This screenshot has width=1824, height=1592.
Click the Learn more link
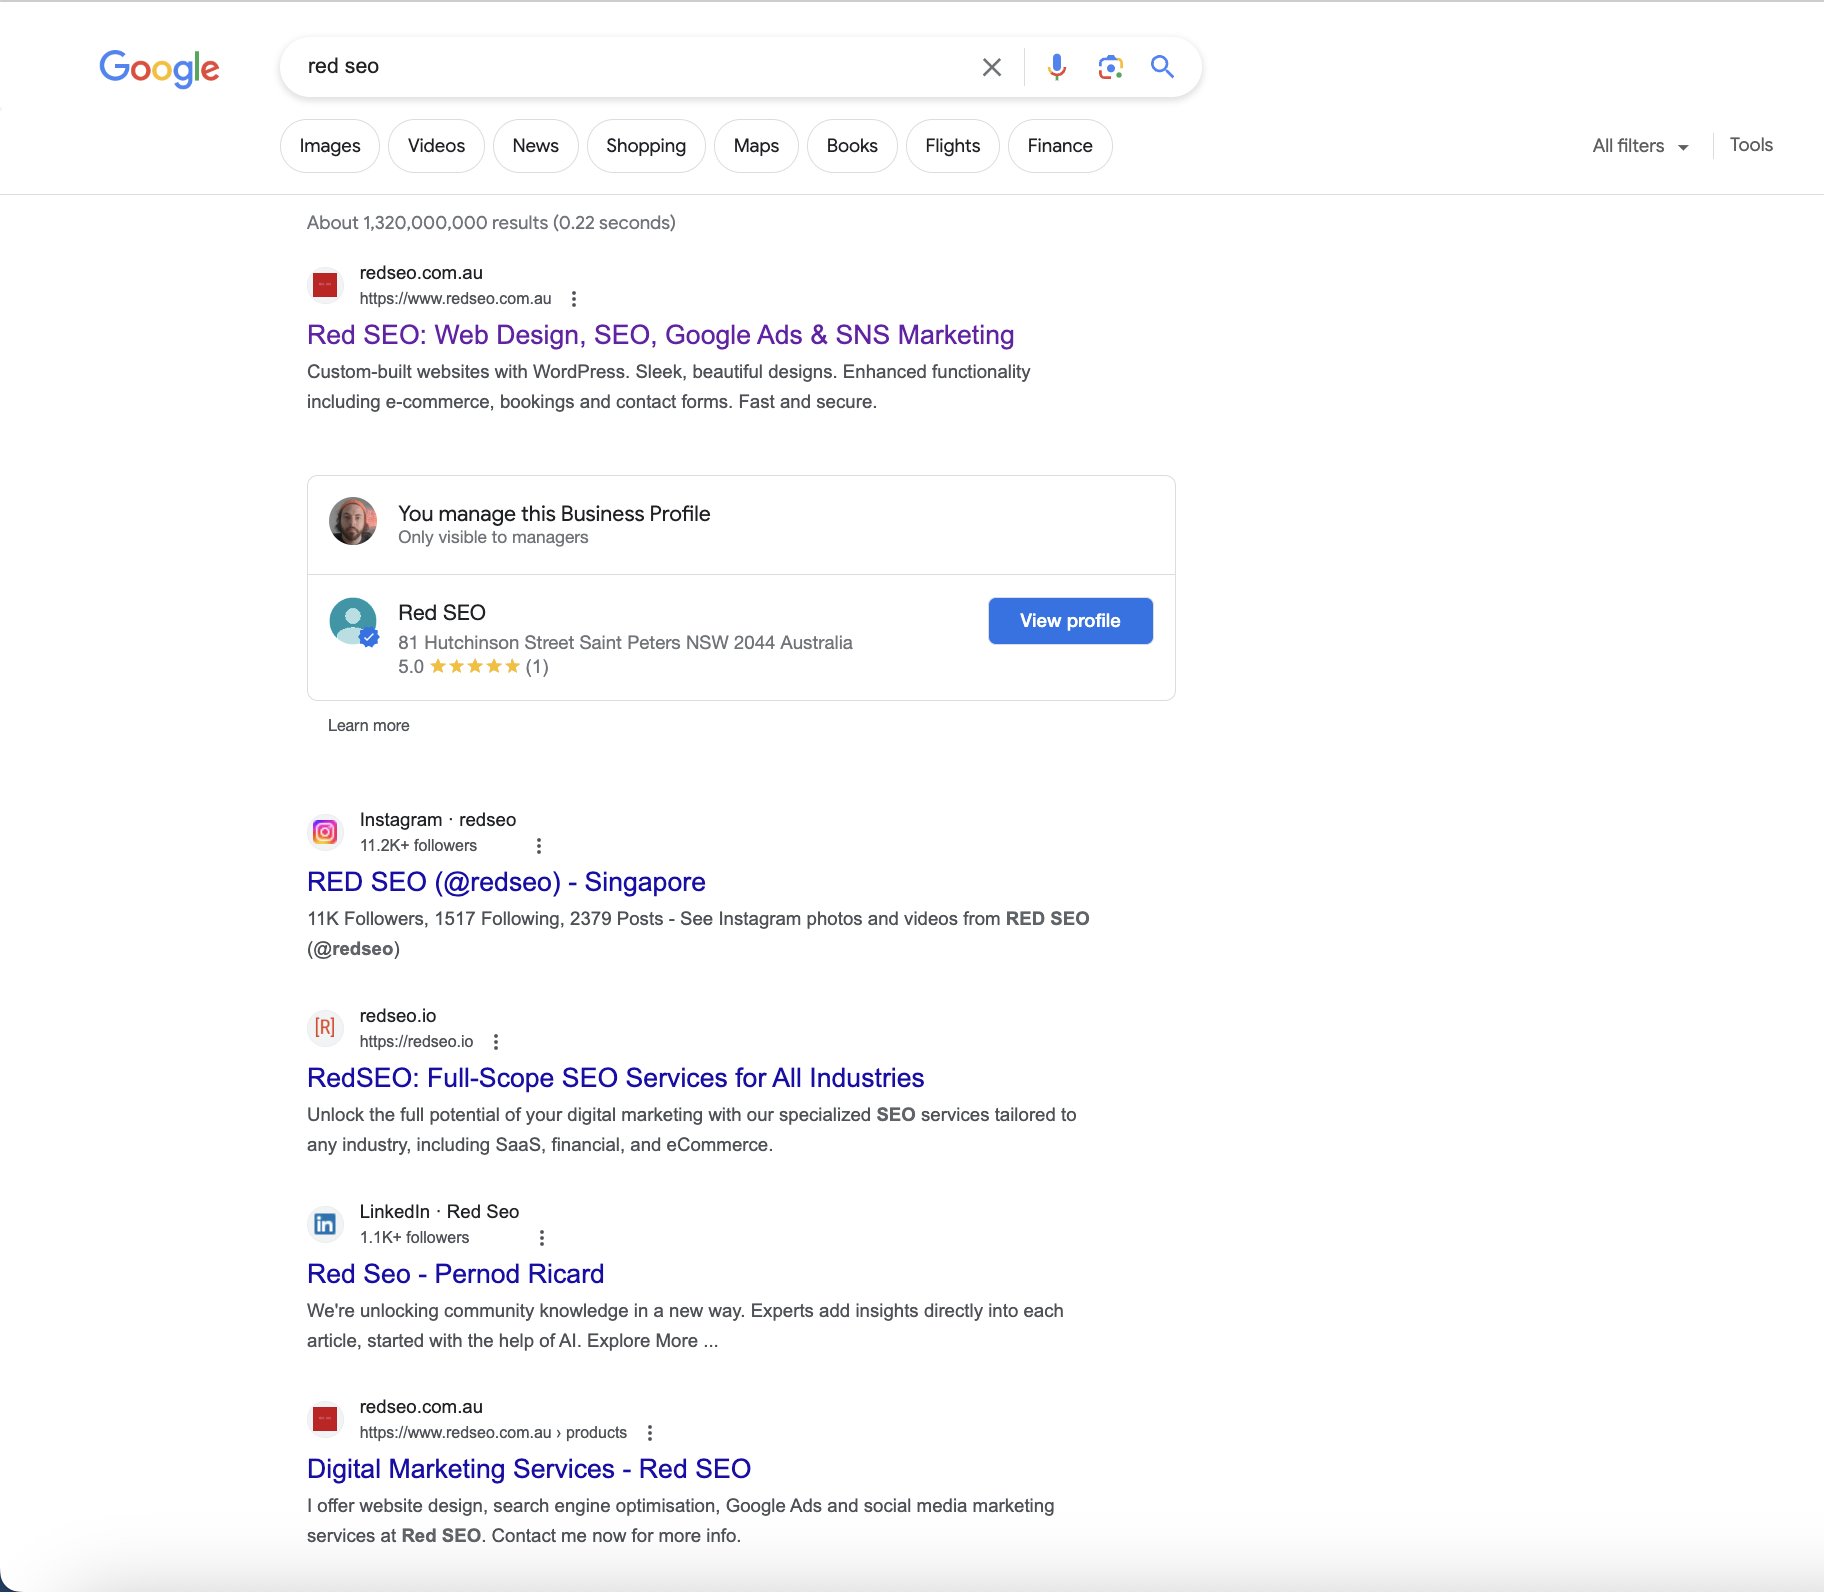[368, 726]
